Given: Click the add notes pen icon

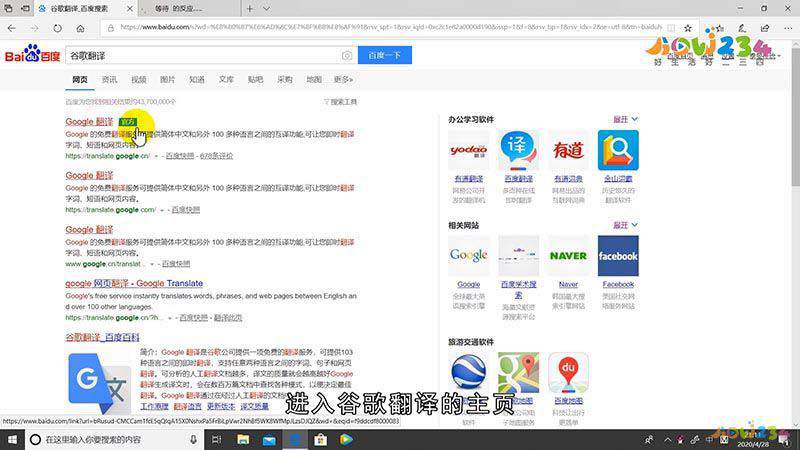Looking at the screenshot, I should pyautogui.click(x=742, y=28).
